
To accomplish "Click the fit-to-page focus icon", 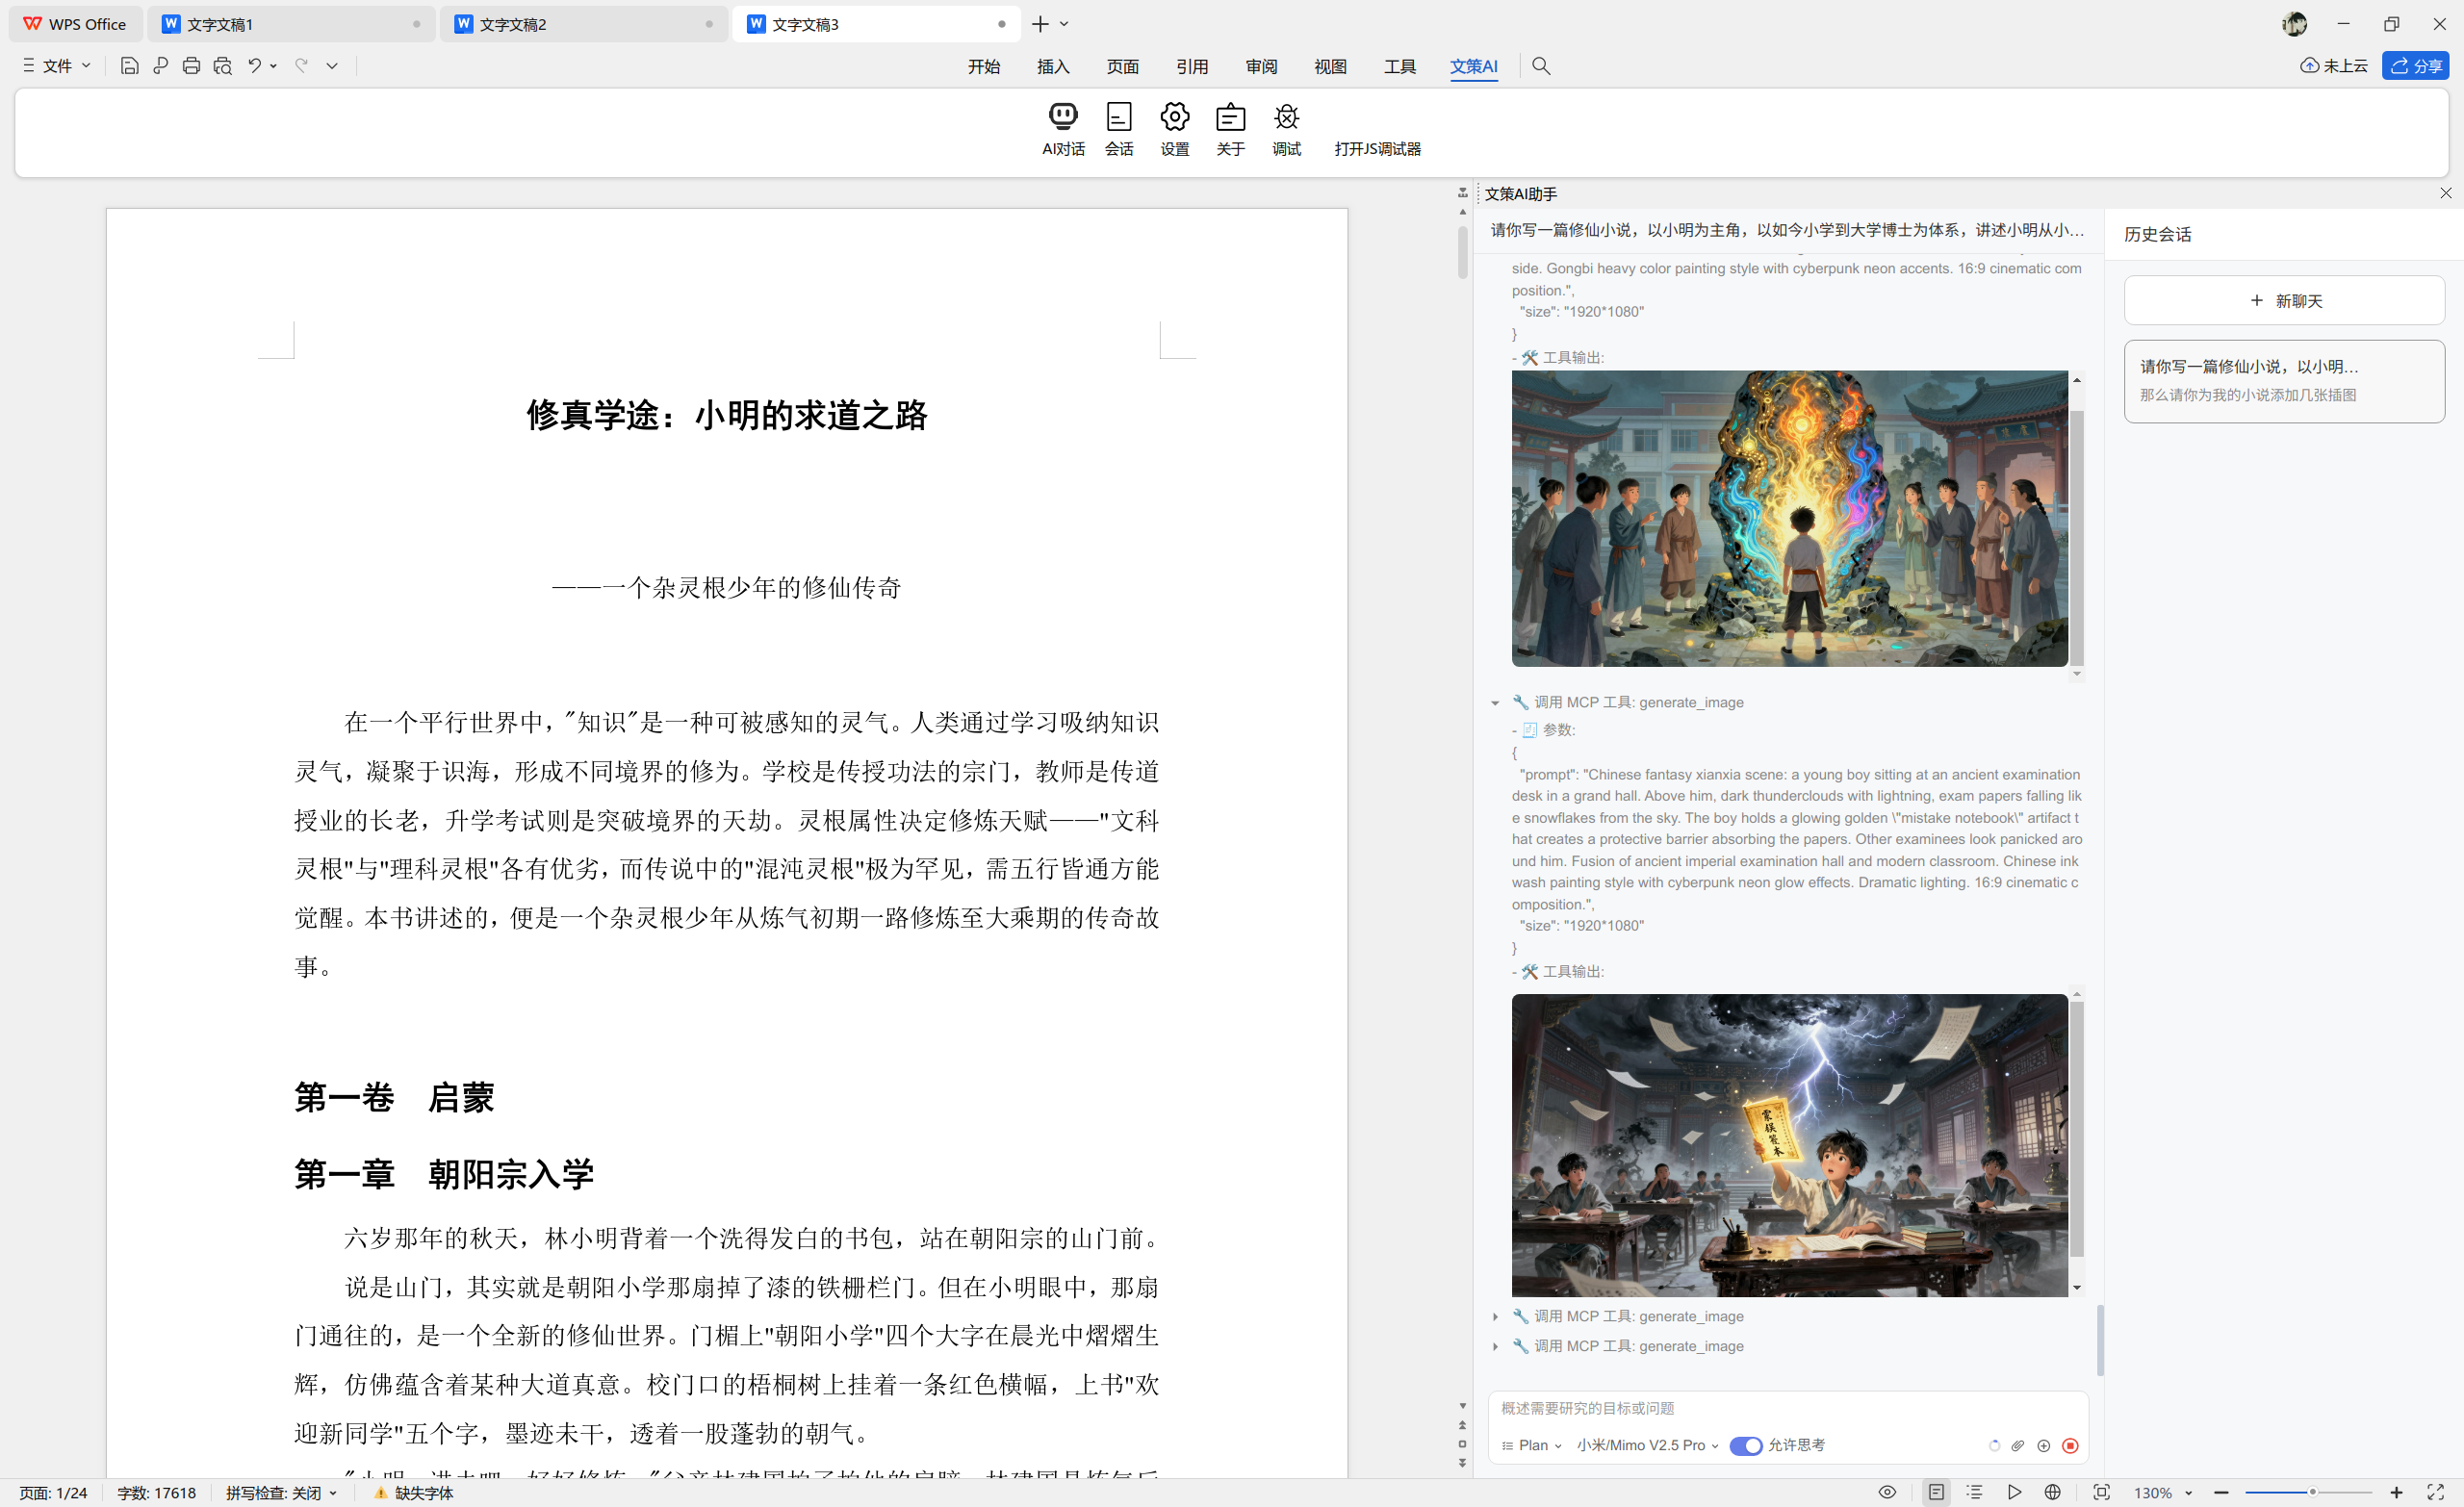I will point(2101,1492).
